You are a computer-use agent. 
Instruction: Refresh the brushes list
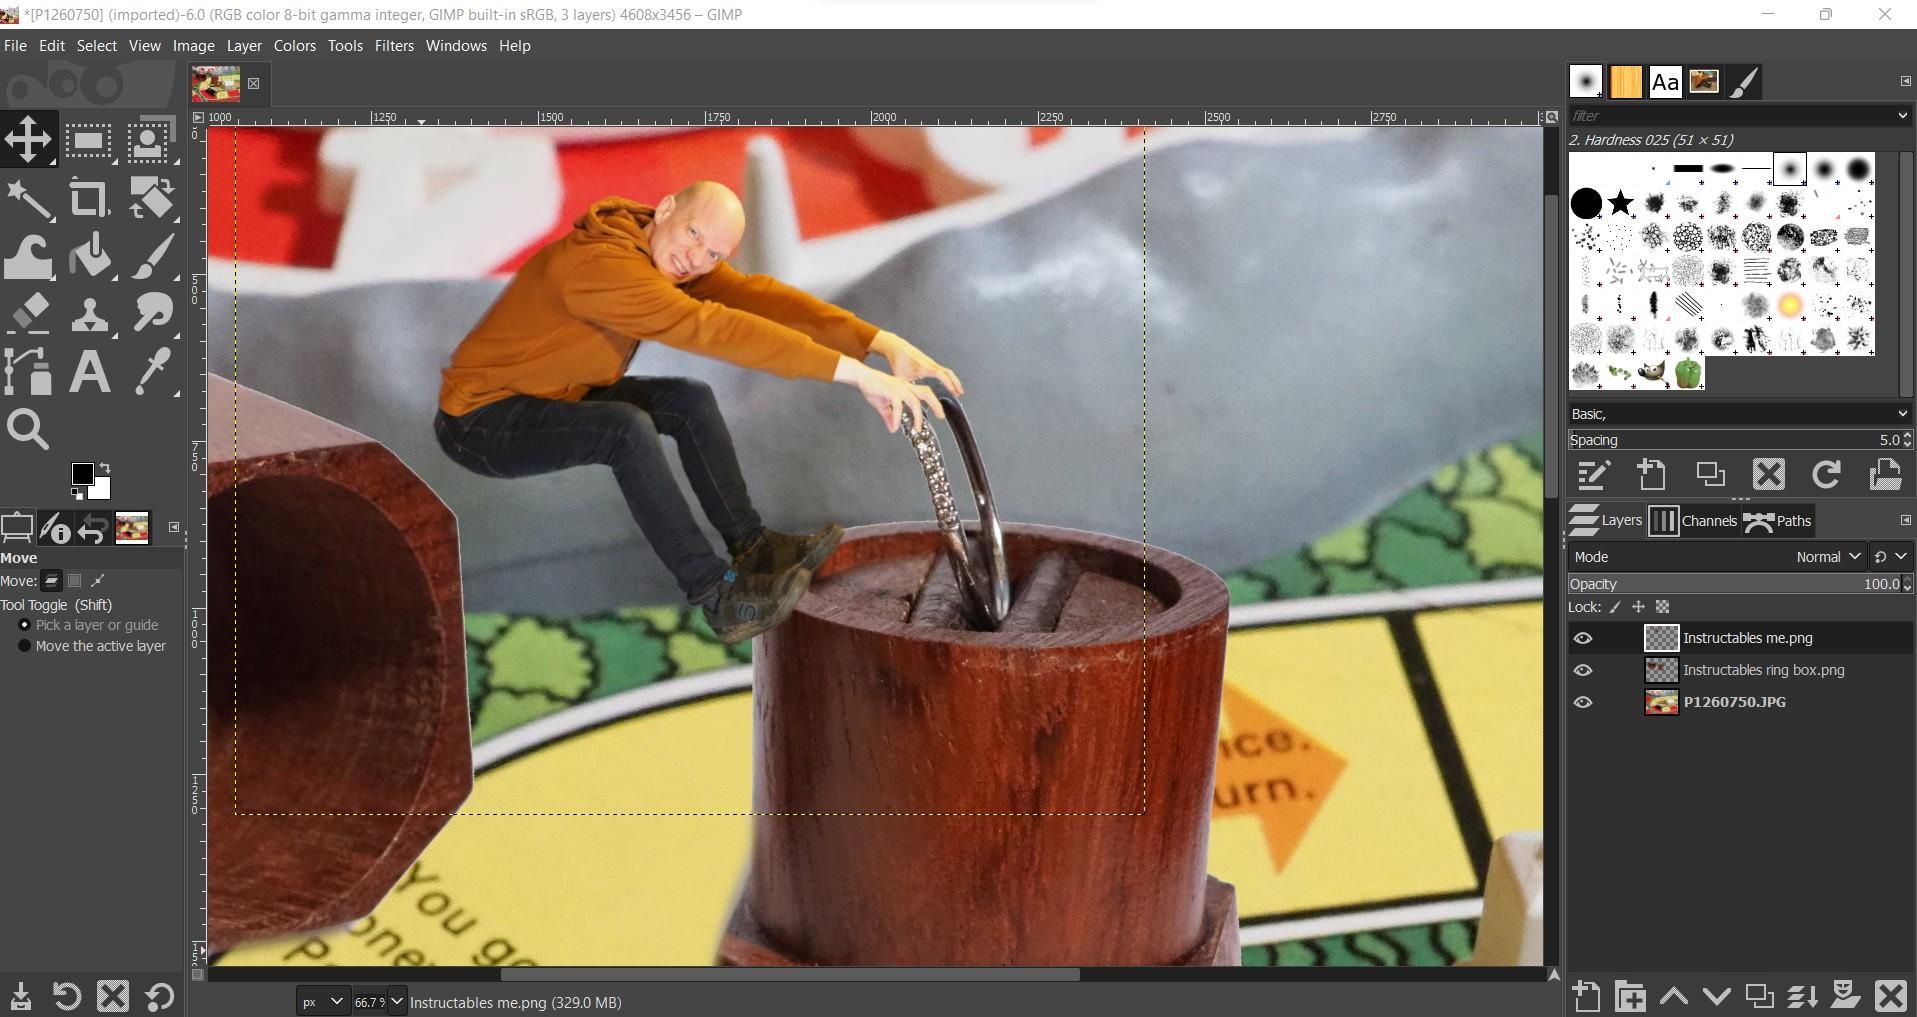point(1827,475)
